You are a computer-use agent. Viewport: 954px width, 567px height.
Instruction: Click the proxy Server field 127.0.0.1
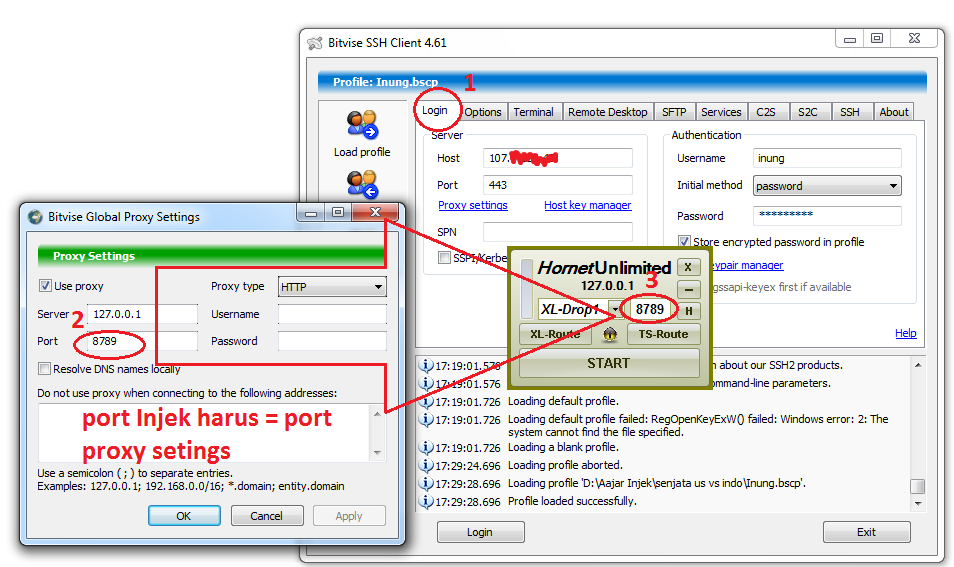(x=142, y=314)
